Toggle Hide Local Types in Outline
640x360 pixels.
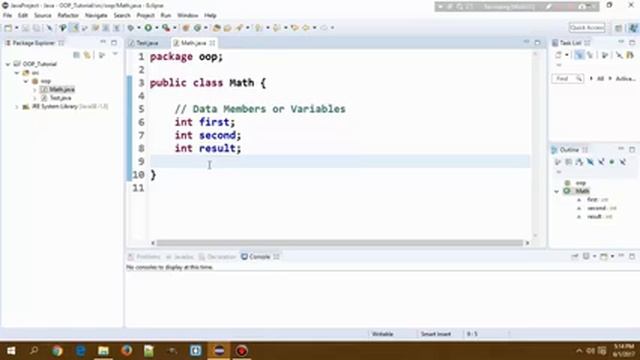622,162
